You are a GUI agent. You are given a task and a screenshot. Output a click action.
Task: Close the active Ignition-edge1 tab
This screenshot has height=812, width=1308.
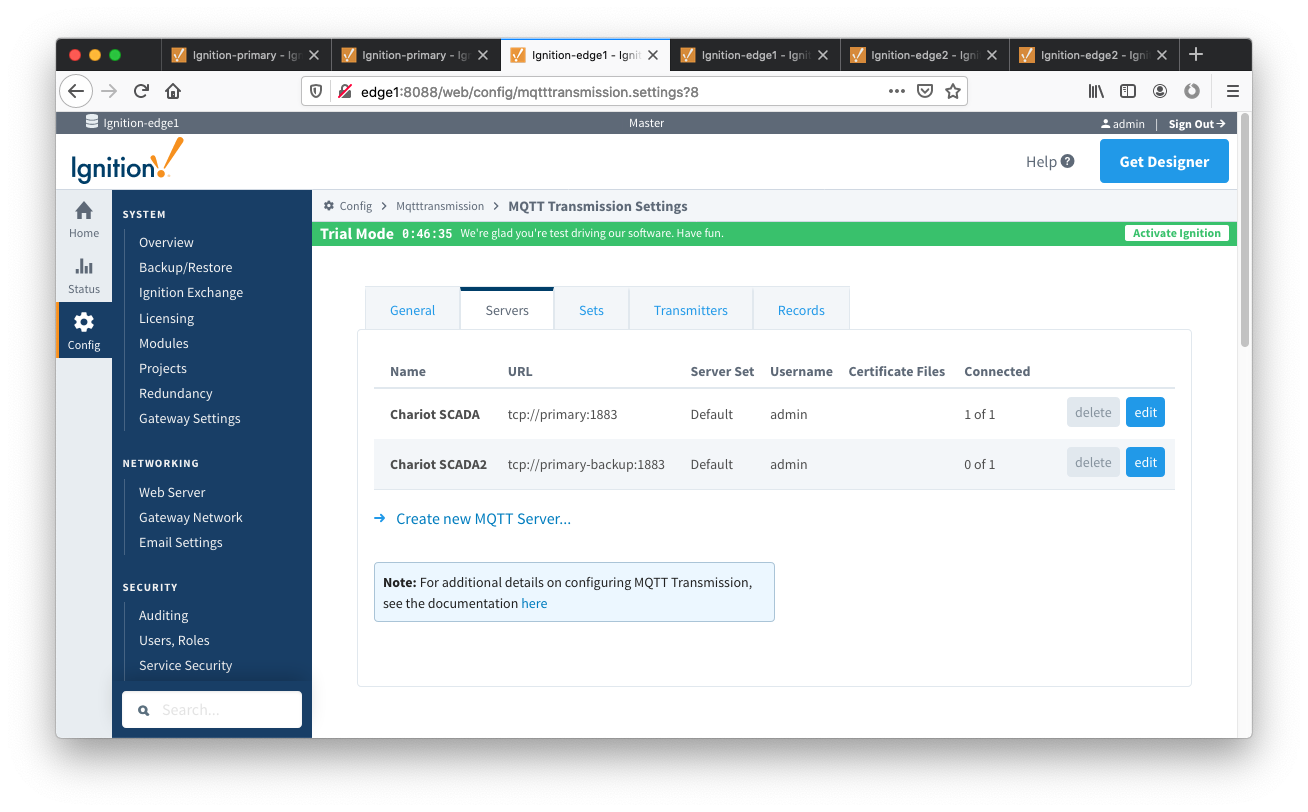pyautogui.click(x=653, y=55)
